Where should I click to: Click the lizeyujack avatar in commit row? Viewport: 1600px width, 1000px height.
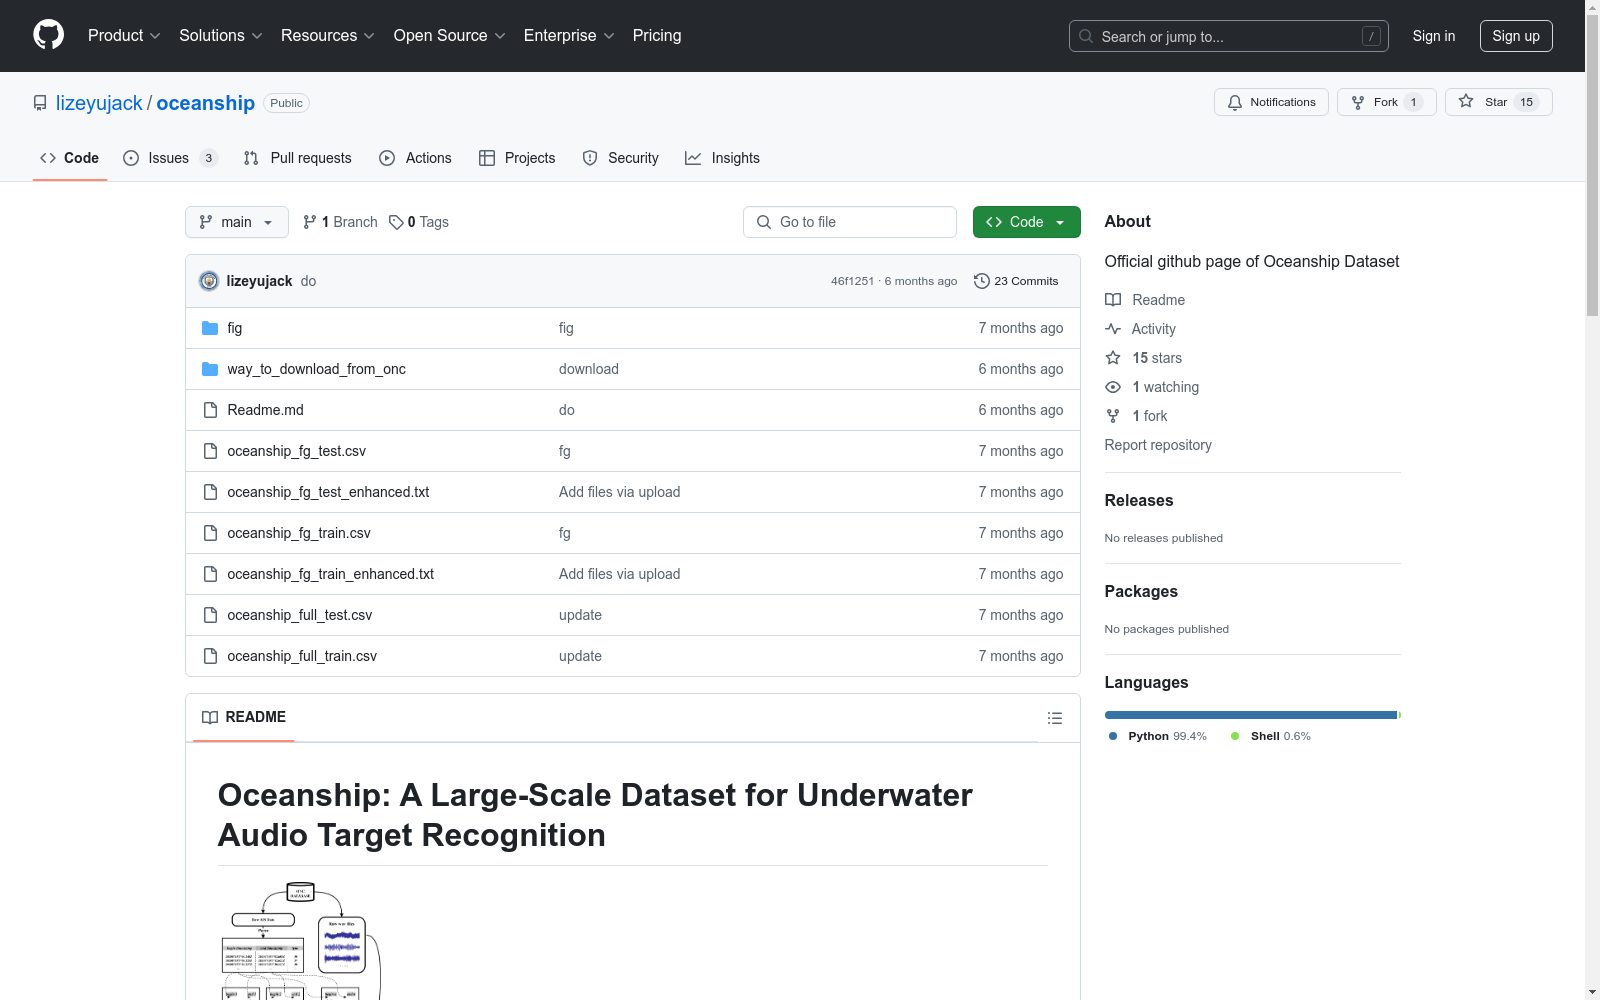pyautogui.click(x=209, y=281)
